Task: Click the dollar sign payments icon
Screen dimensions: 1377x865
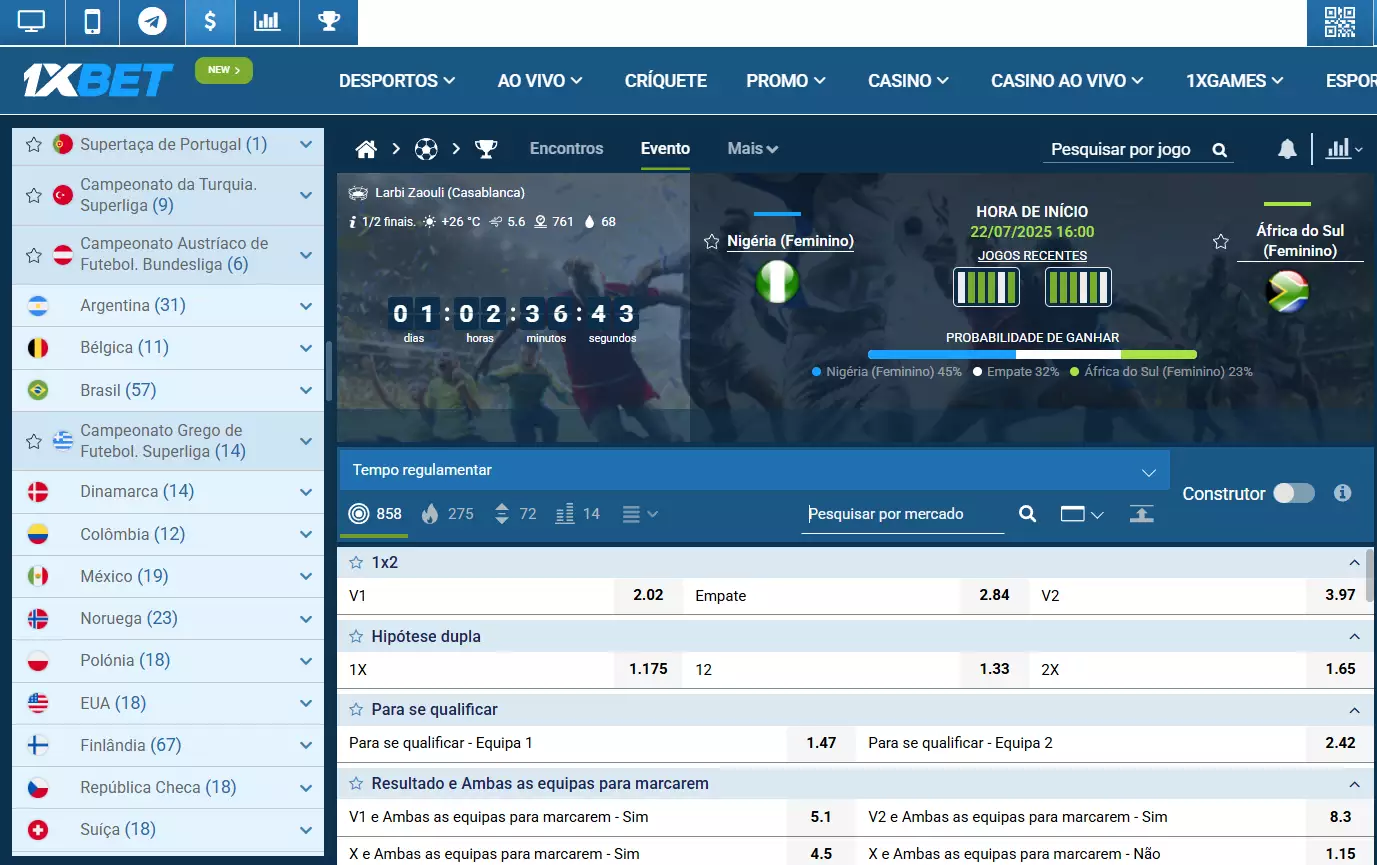Action: click(210, 22)
